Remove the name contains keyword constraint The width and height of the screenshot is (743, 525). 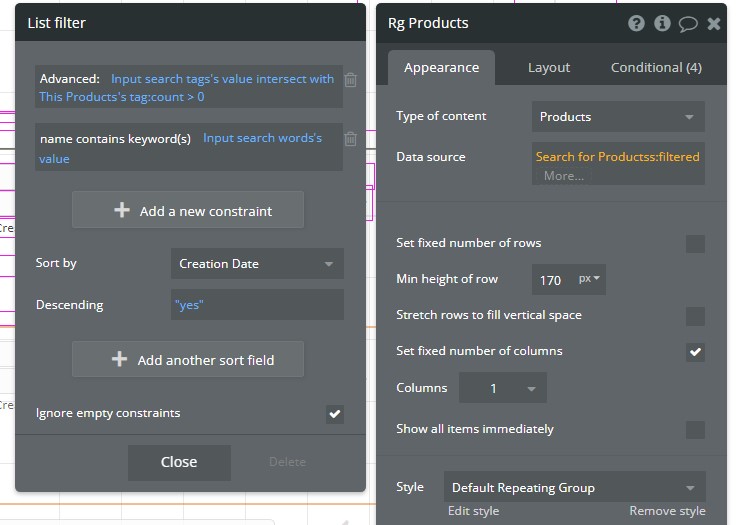point(351,140)
